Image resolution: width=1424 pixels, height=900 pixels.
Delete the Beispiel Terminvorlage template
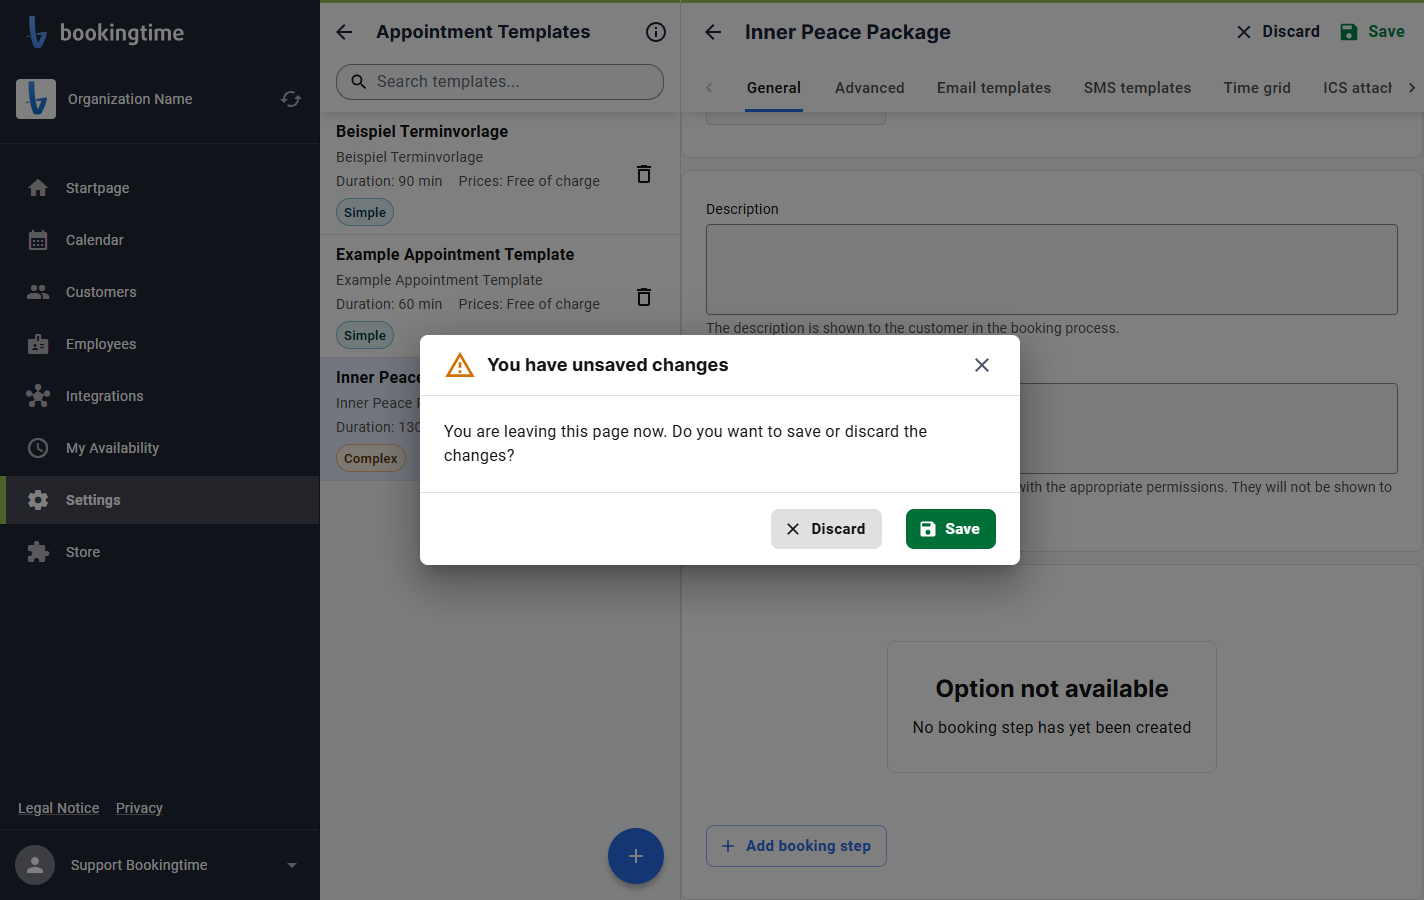(644, 174)
